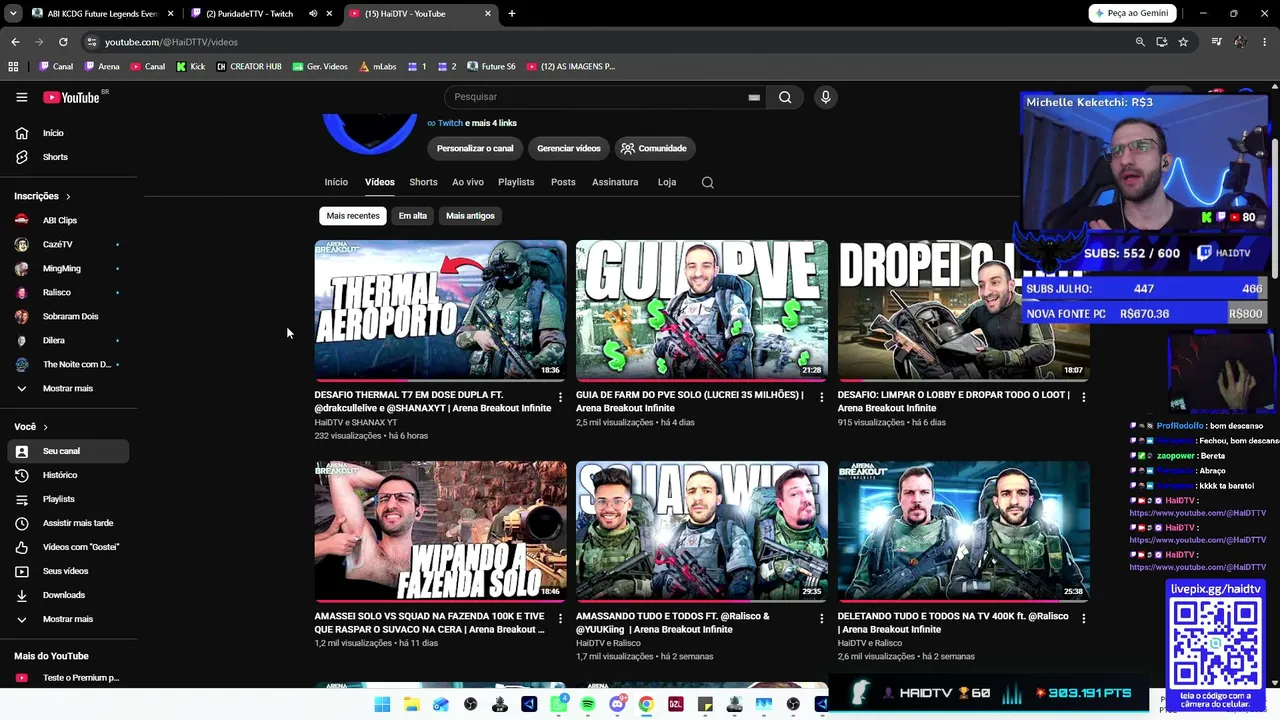This screenshot has height=720, width=1280.
Task: Bookmark this page with the star icon
Action: (x=1183, y=42)
